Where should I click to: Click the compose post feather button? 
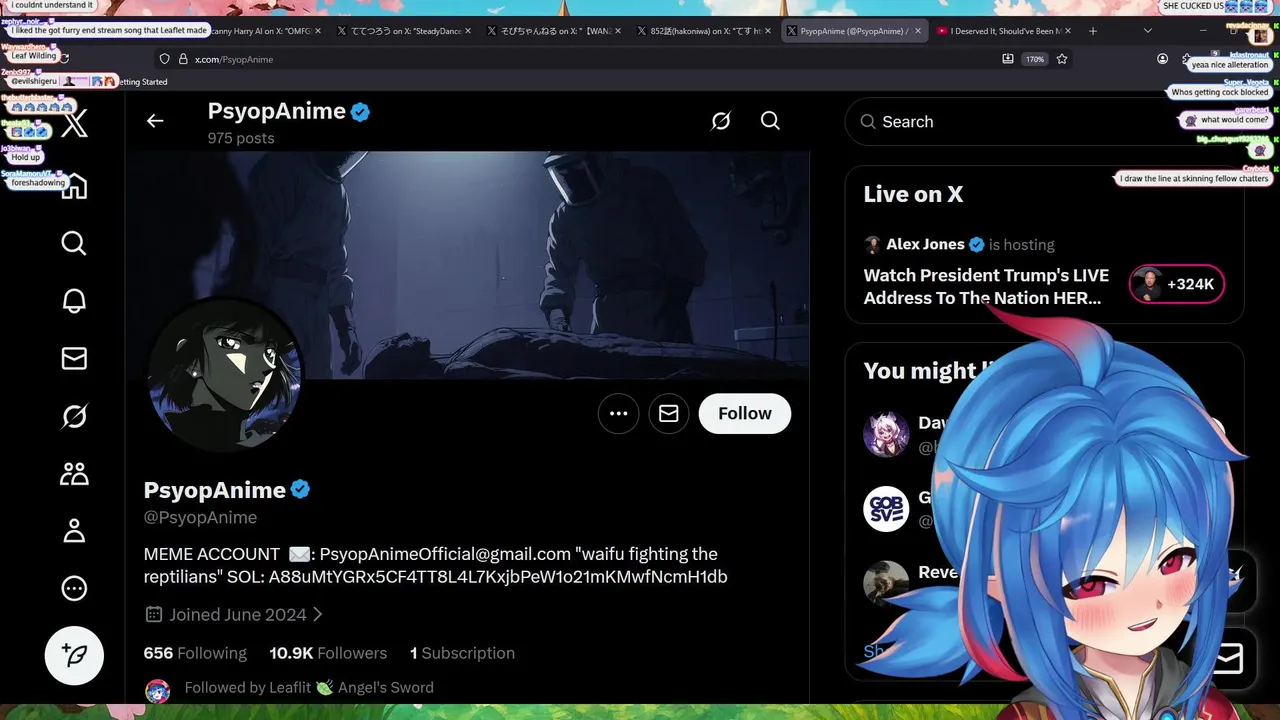tap(74, 655)
